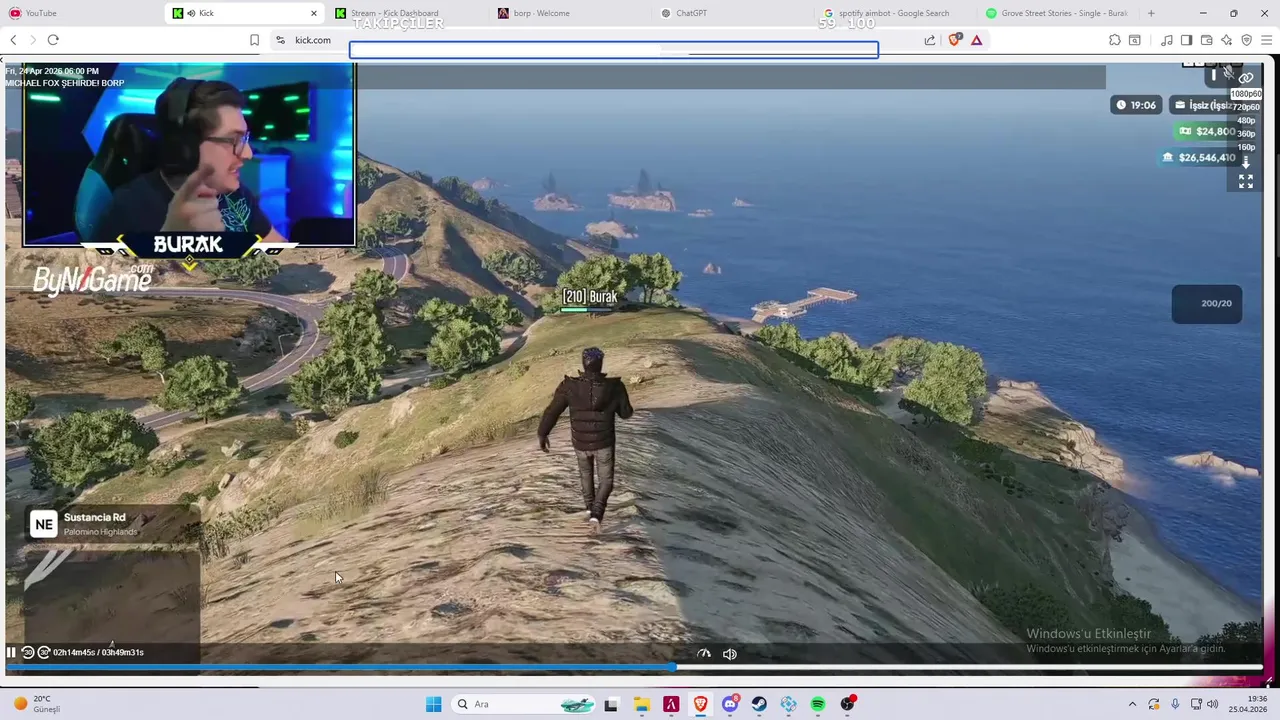This screenshot has height=720, width=1280.
Task: Select 360p video quality
Action: click(1246, 133)
